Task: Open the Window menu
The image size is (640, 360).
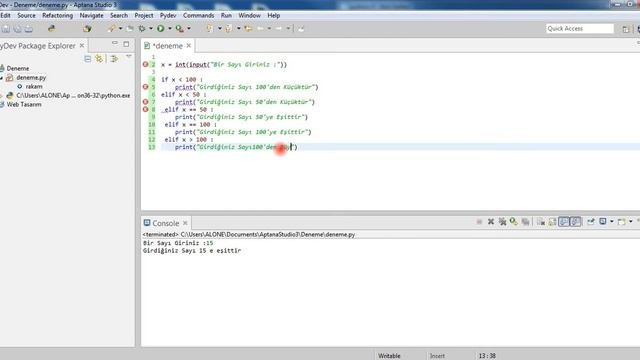Action: point(249,16)
